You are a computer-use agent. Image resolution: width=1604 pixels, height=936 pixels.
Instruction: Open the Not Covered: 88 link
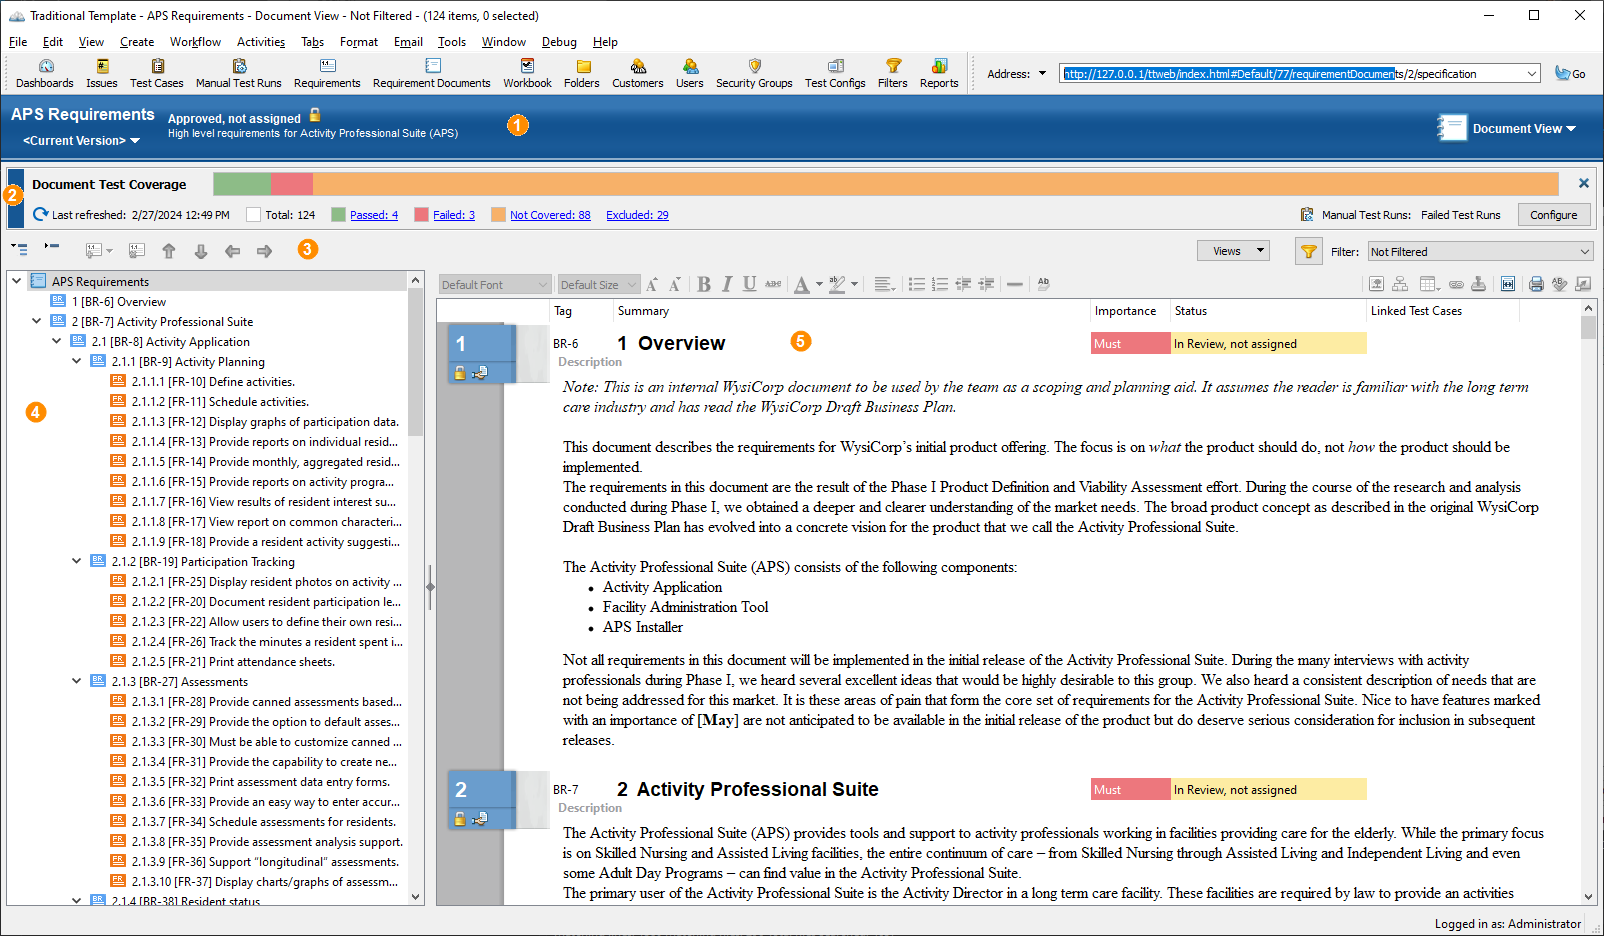click(x=550, y=215)
